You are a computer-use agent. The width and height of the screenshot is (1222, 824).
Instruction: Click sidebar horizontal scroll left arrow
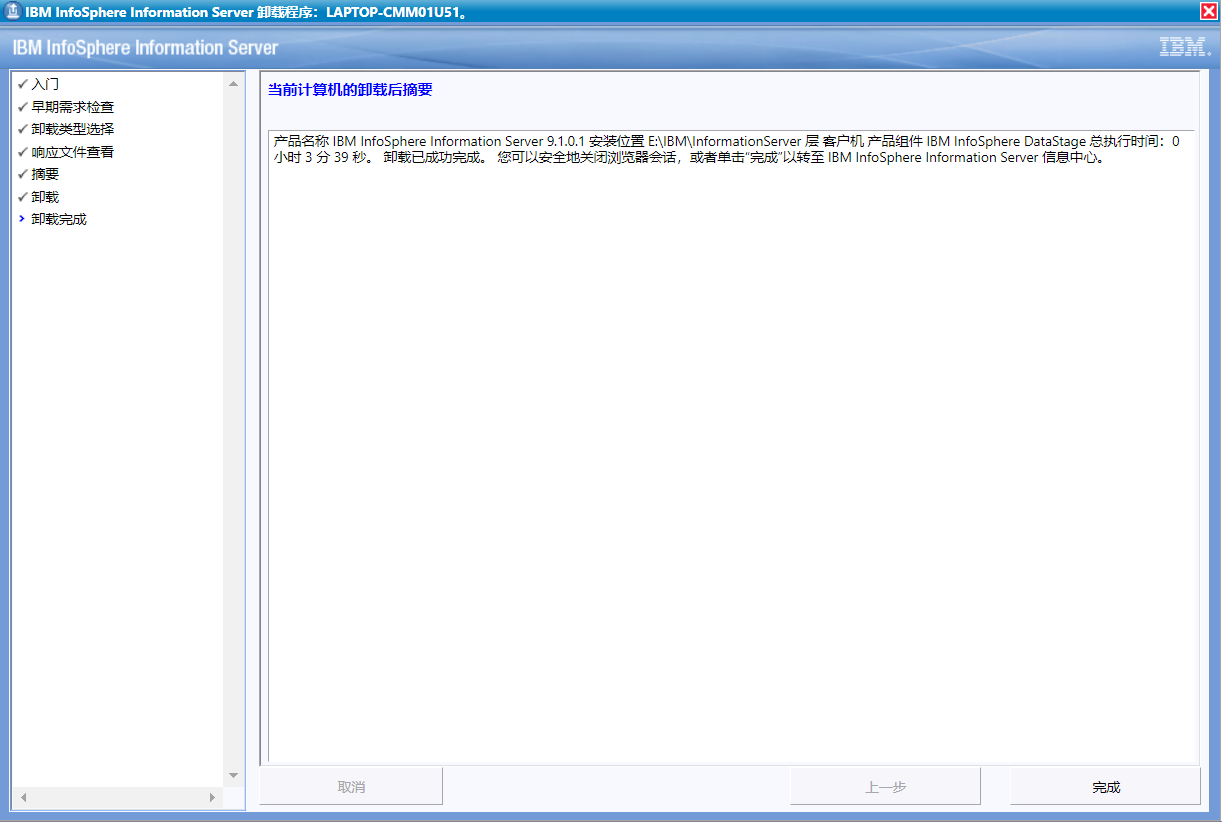[24, 797]
